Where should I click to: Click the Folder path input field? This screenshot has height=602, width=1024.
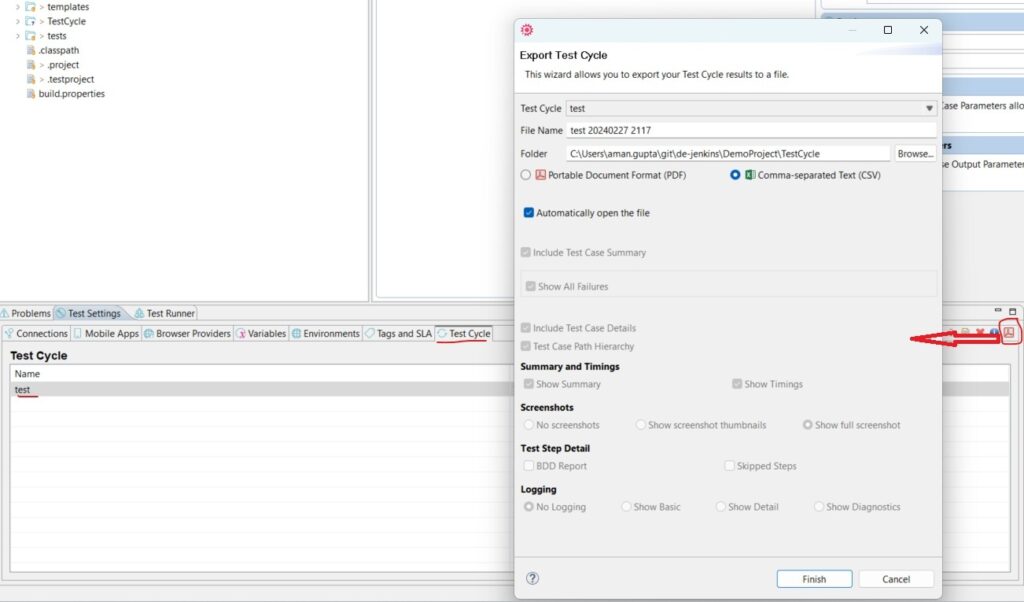click(x=728, y=153)
